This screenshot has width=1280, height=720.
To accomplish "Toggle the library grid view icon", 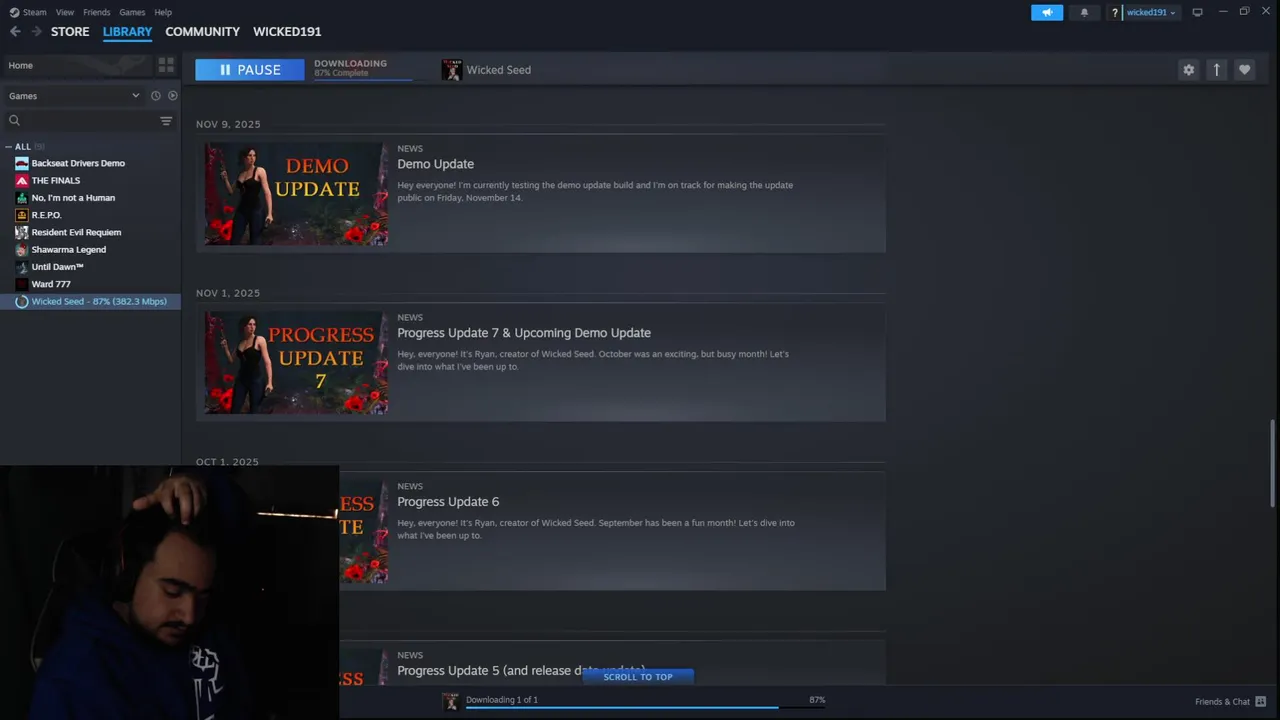I will [x=166, y=65].
